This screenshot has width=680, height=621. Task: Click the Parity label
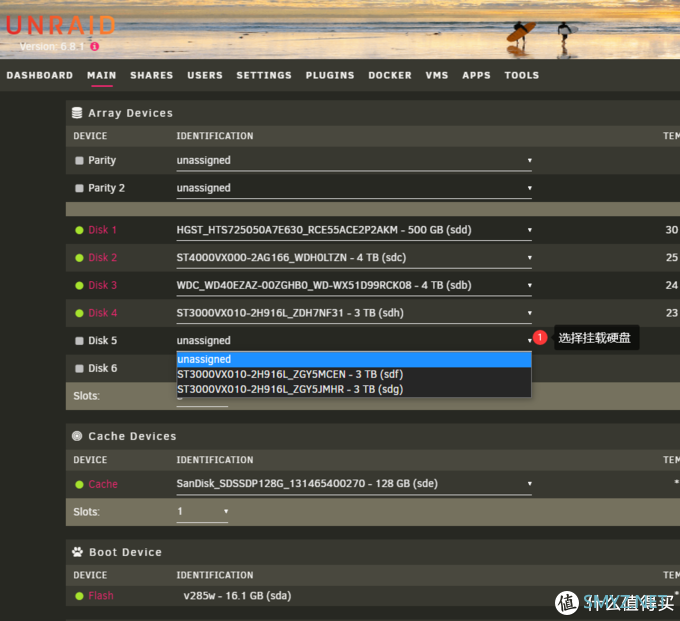pyautogui.click(x=102, y=160)
